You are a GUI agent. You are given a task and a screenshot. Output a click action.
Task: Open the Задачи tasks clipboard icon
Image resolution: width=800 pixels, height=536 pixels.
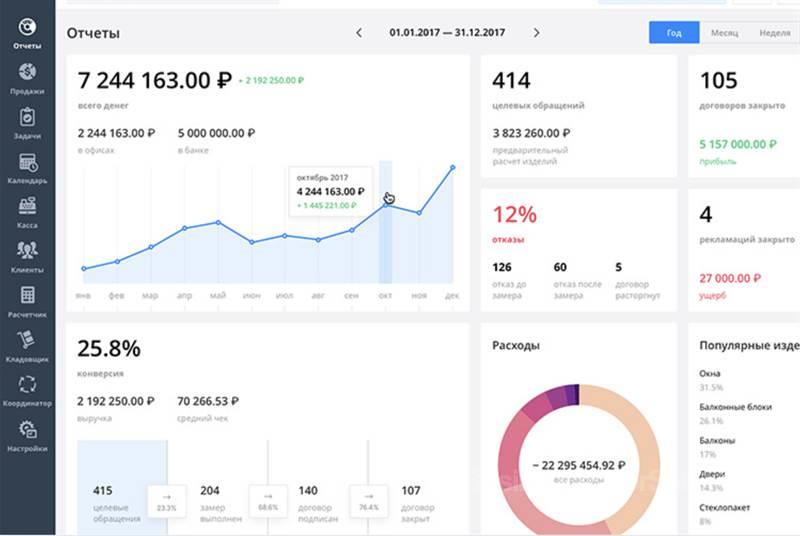click(27, 118)
